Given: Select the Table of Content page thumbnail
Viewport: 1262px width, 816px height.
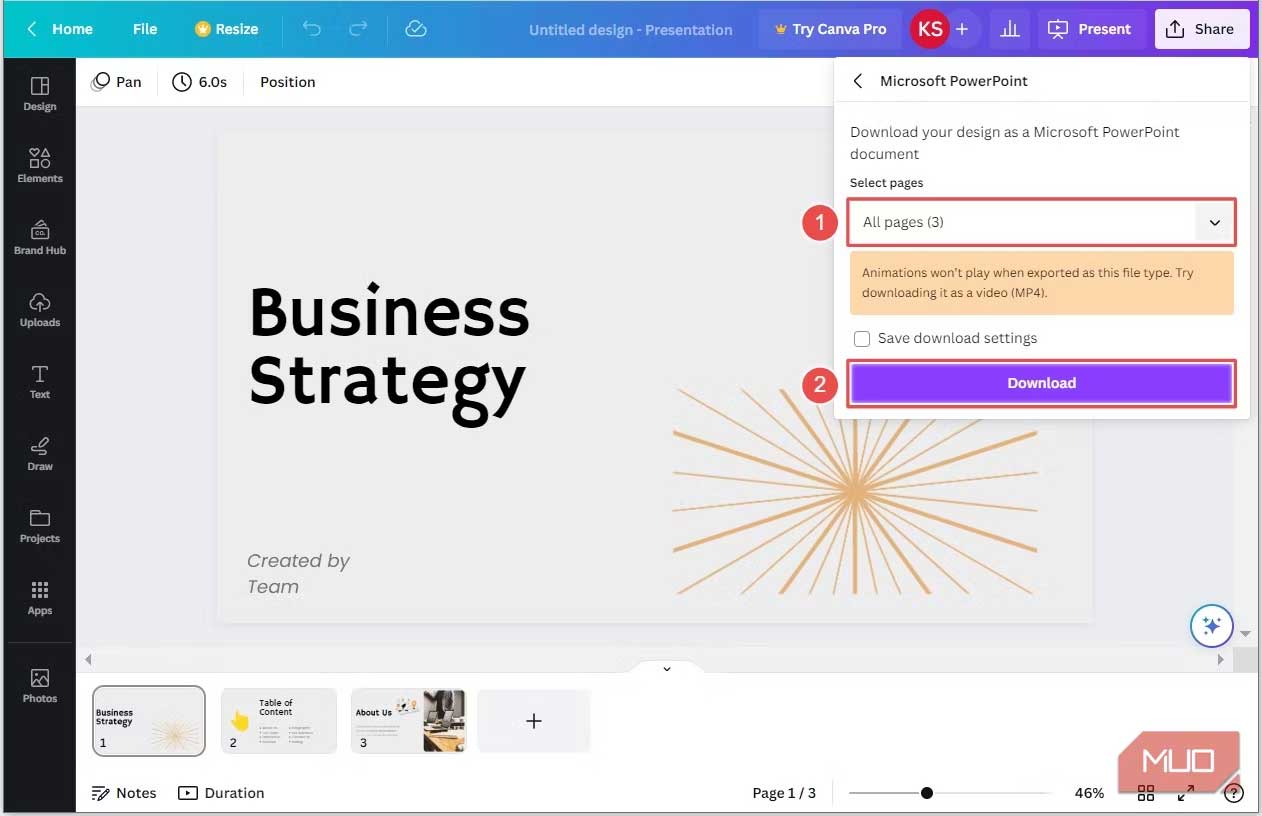Looking at the screenshot, I should point(278,720).
